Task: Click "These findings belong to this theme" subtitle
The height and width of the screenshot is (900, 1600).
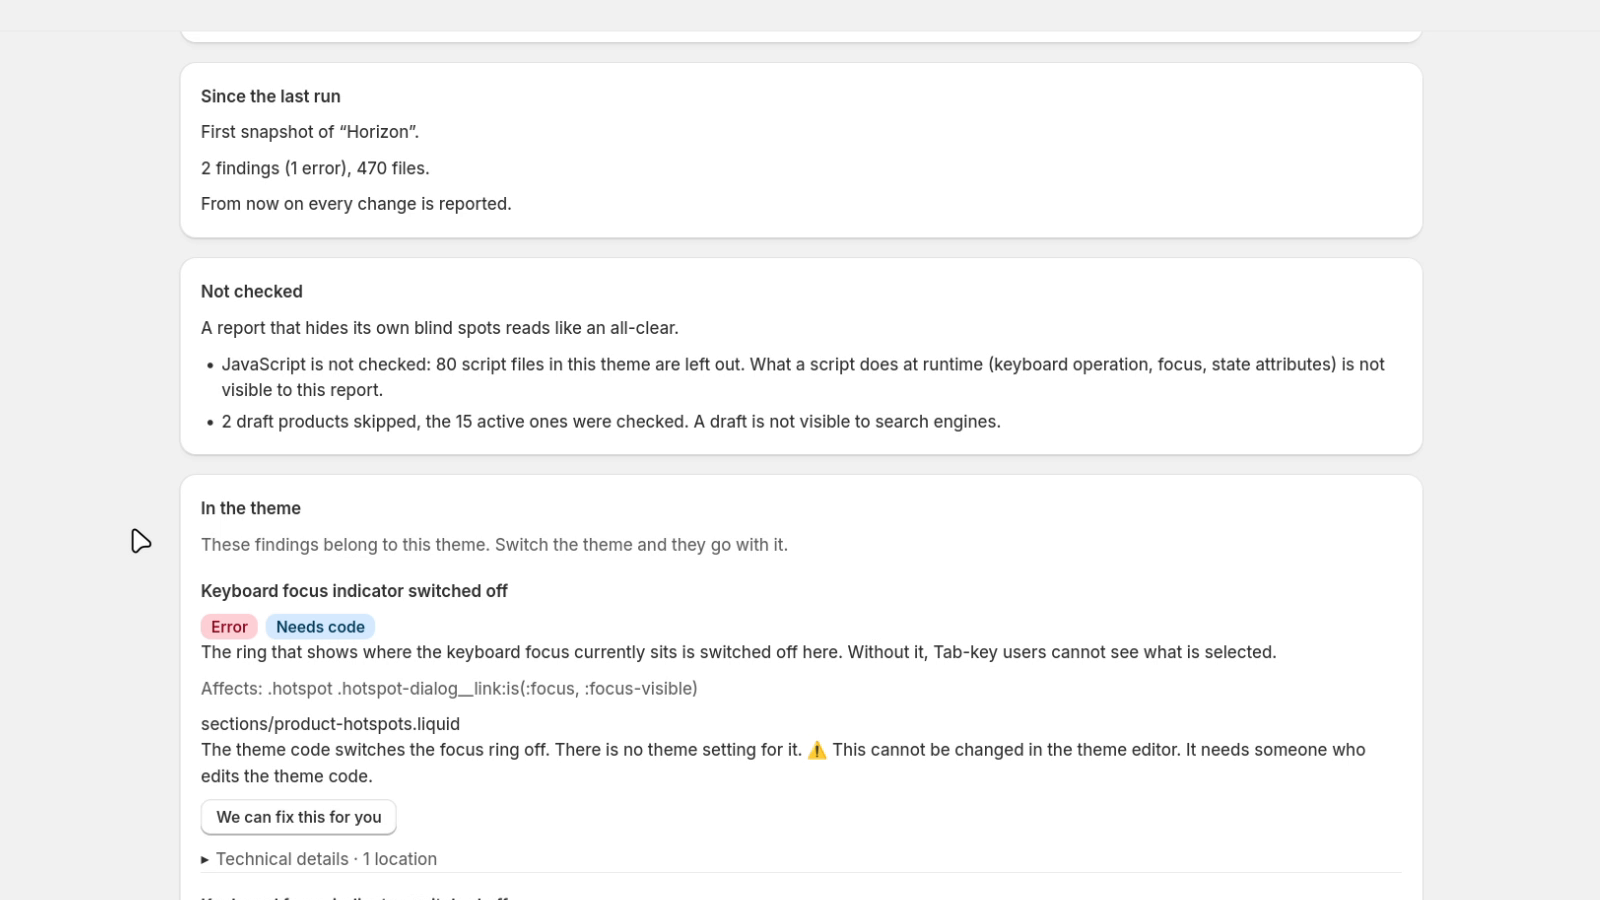Action: [x=494, y=545]
